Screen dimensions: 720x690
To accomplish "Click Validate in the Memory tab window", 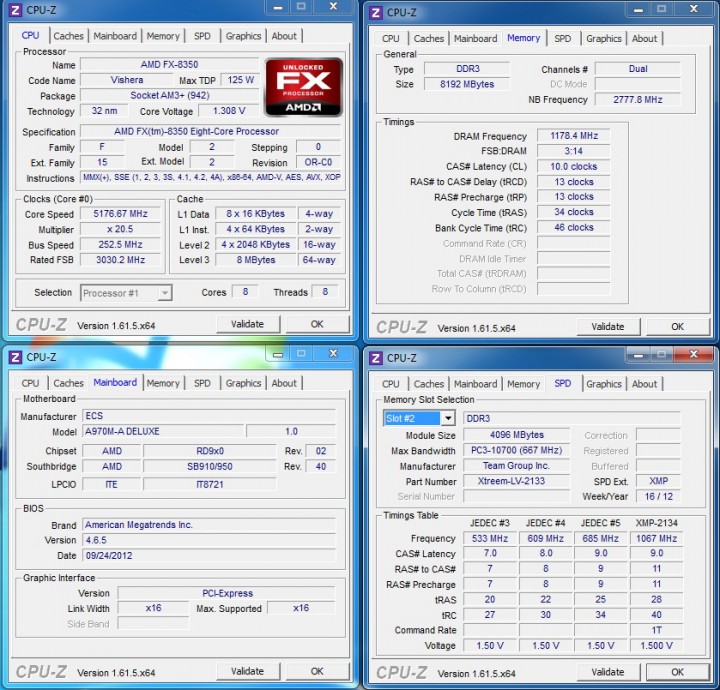I will (x=608, y=327).
